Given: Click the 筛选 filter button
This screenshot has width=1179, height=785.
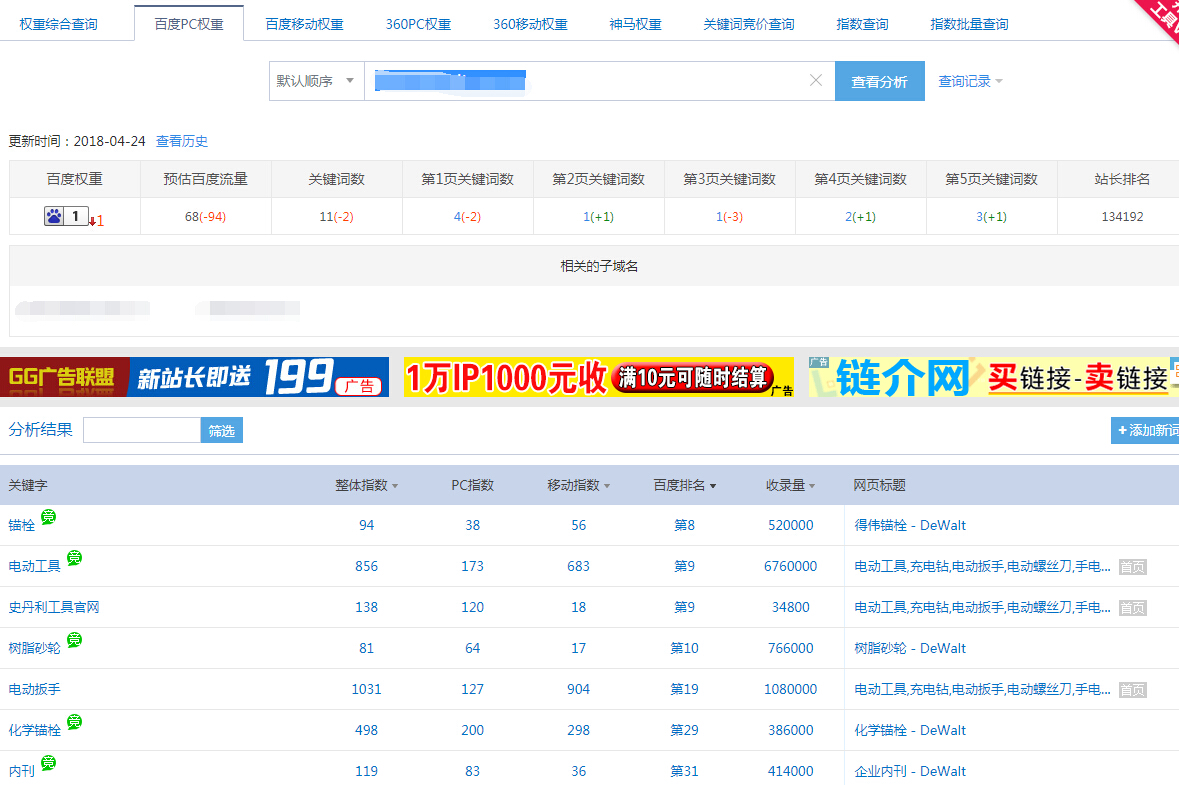Looking at the screenshot, I should click(x=221, y=430).
